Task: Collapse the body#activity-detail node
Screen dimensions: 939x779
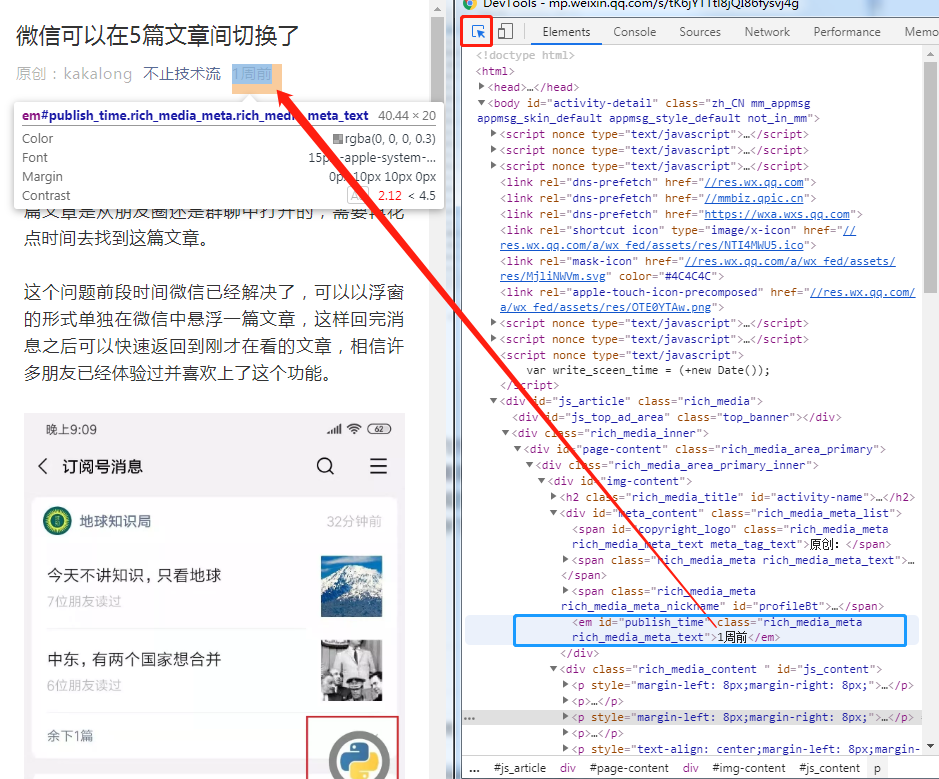Action: [x=481, y=103]
